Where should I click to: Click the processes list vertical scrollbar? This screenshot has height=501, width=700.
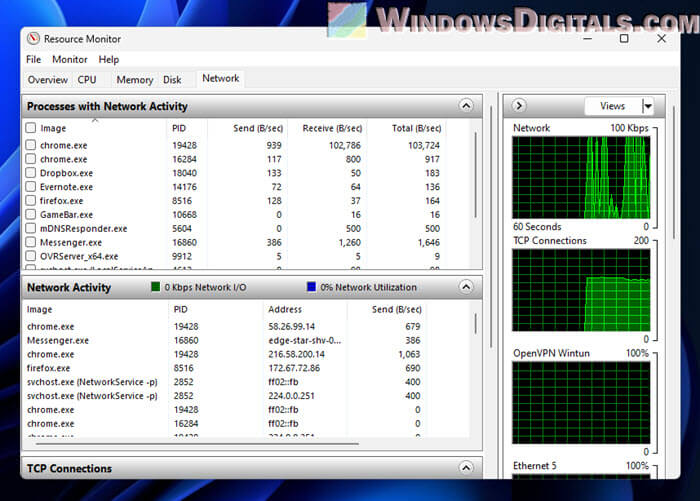coord(475,175)
